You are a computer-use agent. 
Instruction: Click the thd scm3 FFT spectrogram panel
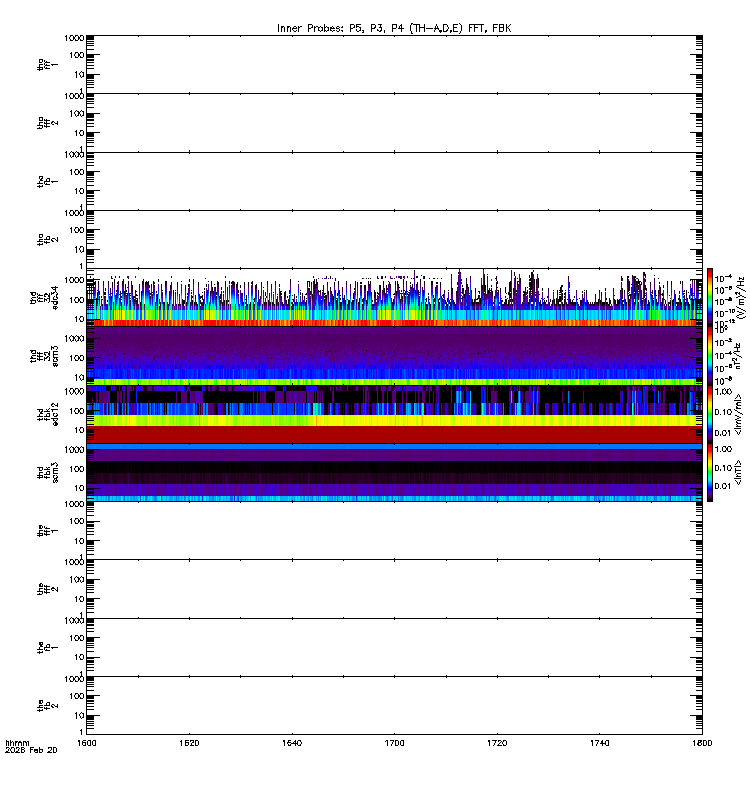pos(394,356)
